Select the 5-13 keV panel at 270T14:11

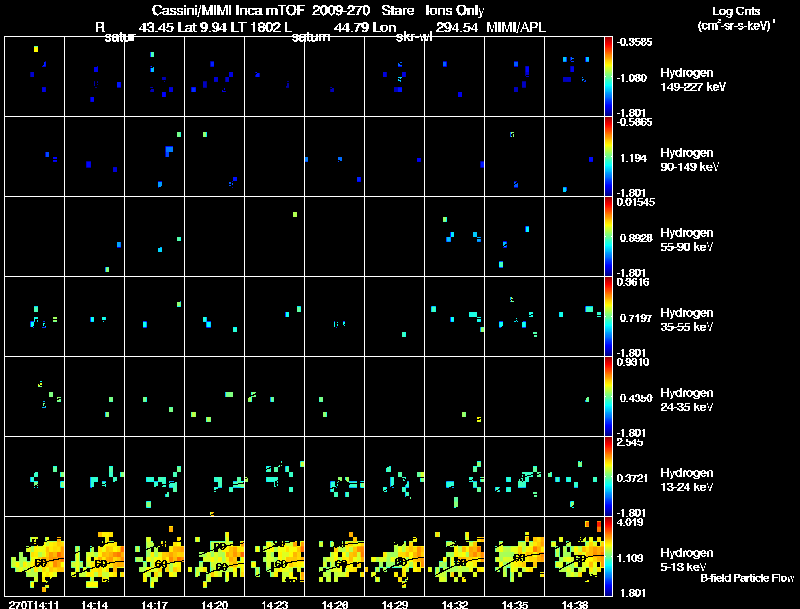pos(35,556)
